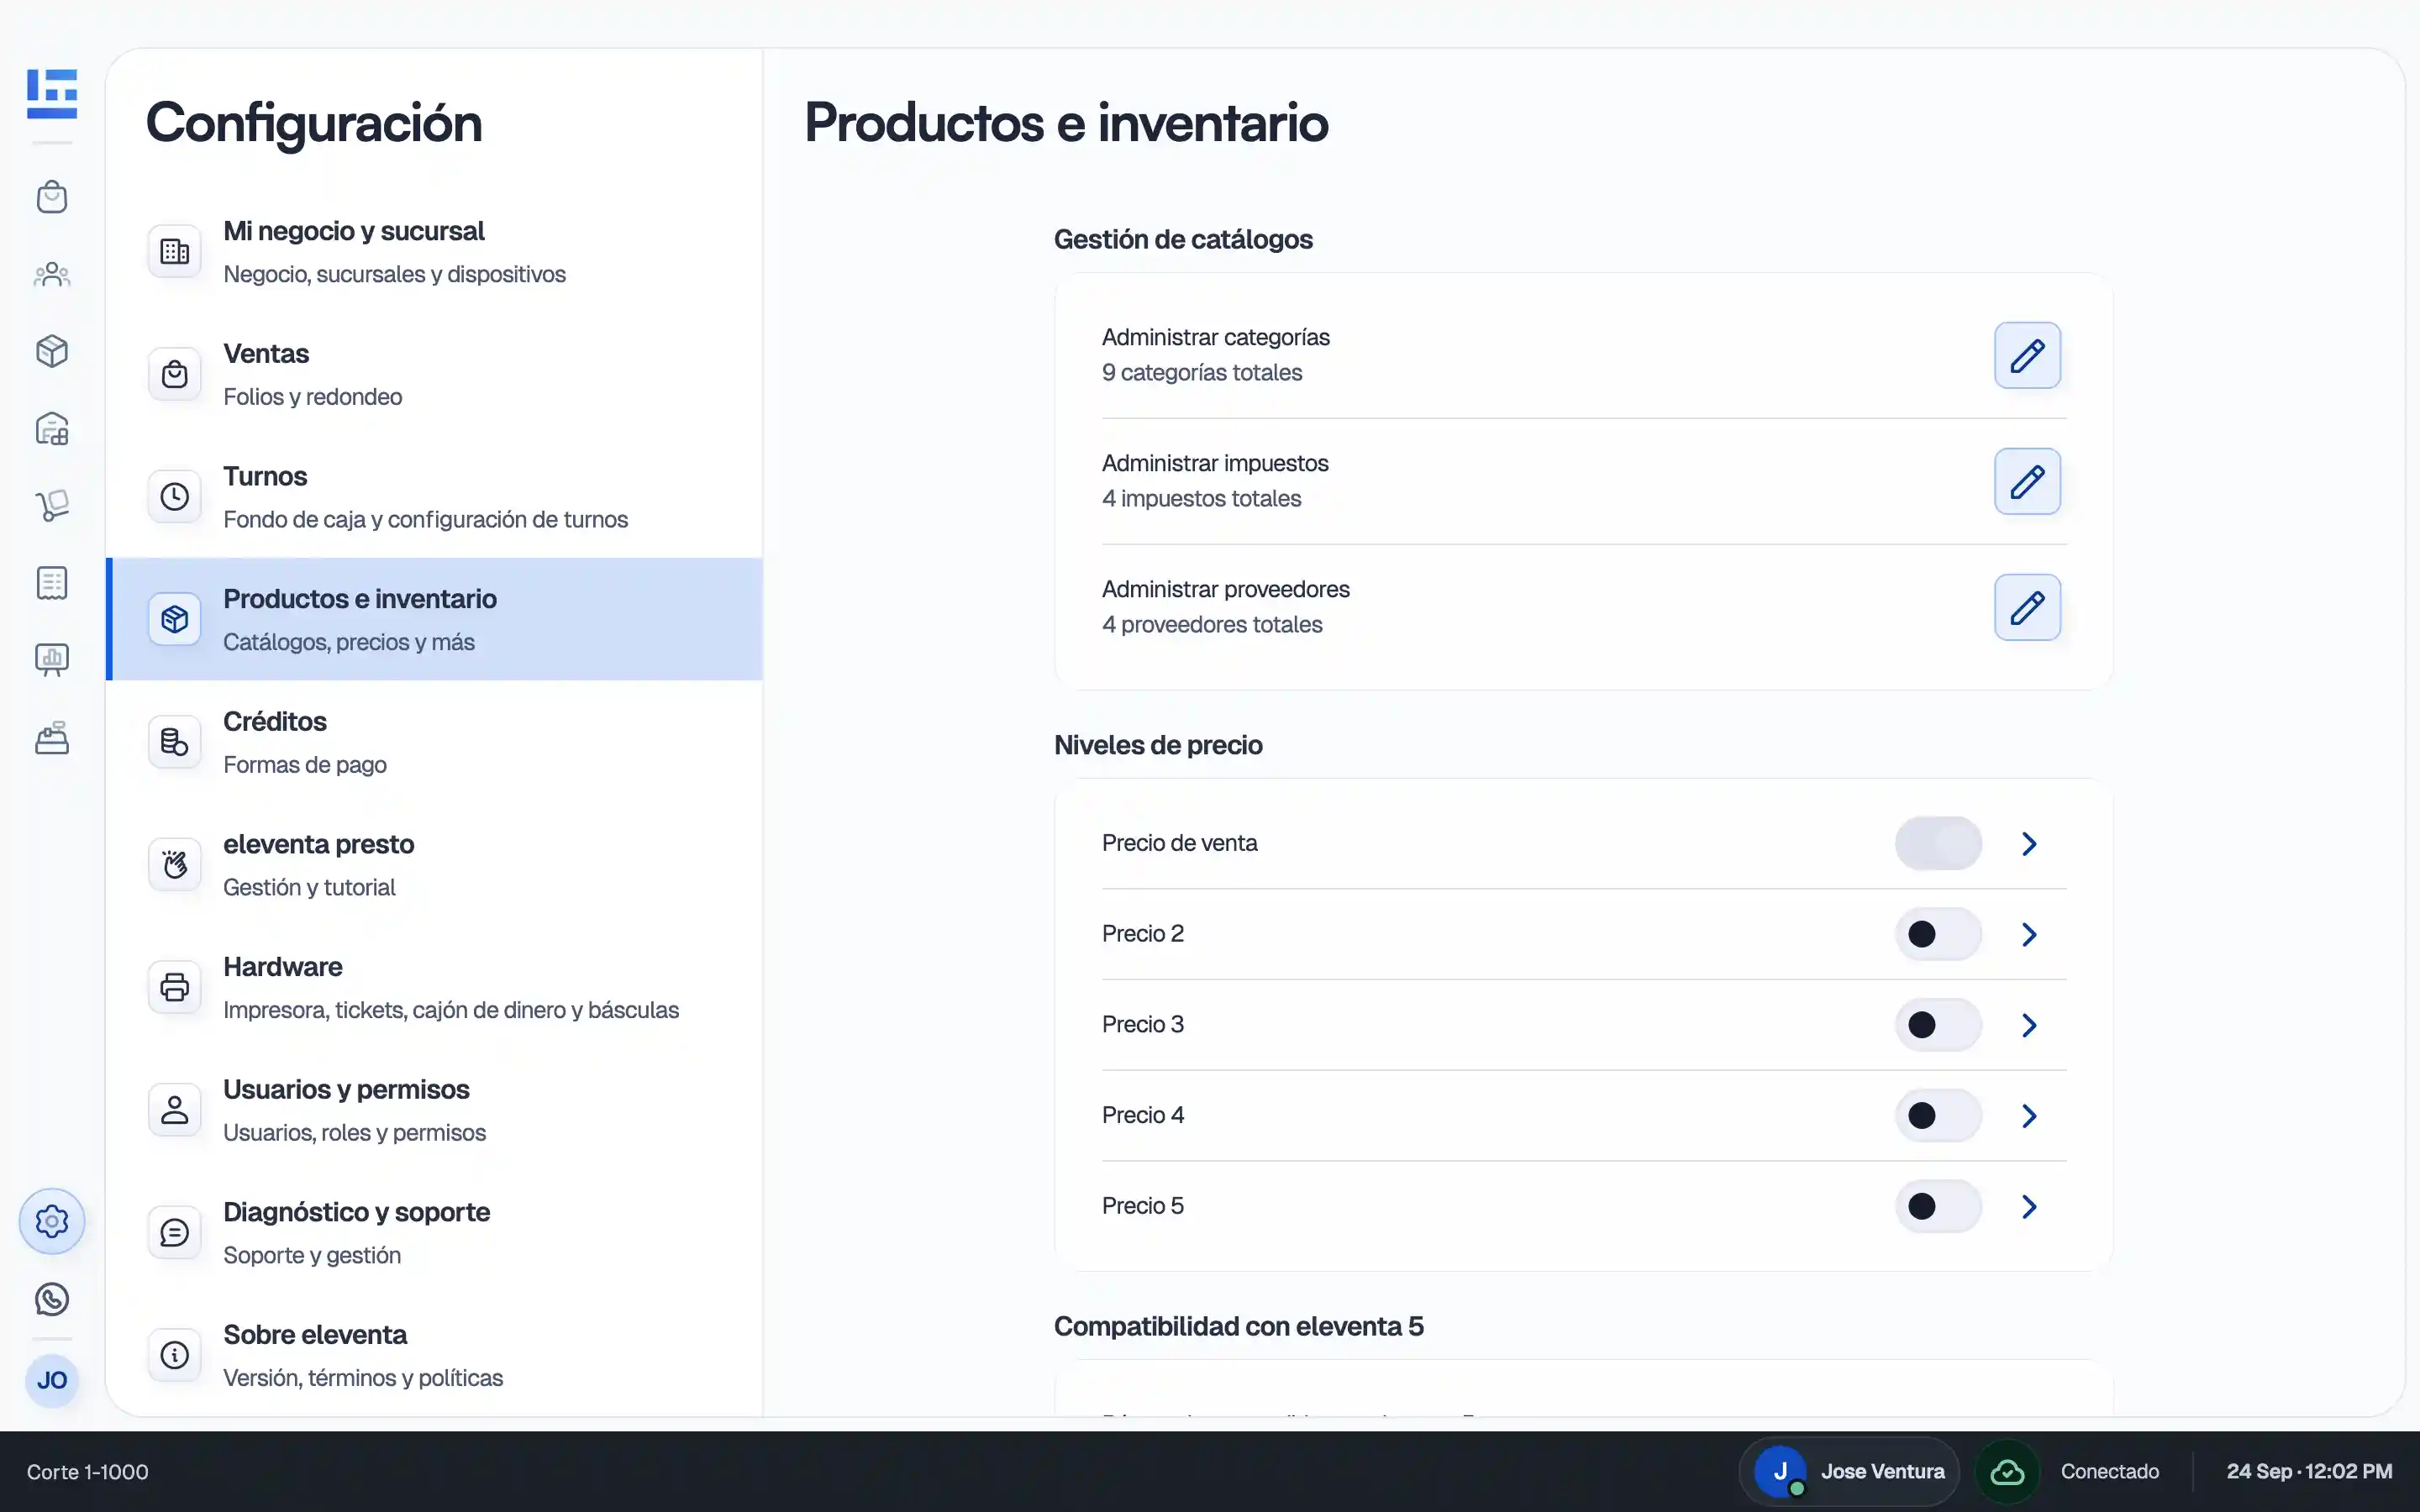Edit Administrar impuestos with pencil icon
This screenshot has height=1512, width=2420.
point(2027,481)
